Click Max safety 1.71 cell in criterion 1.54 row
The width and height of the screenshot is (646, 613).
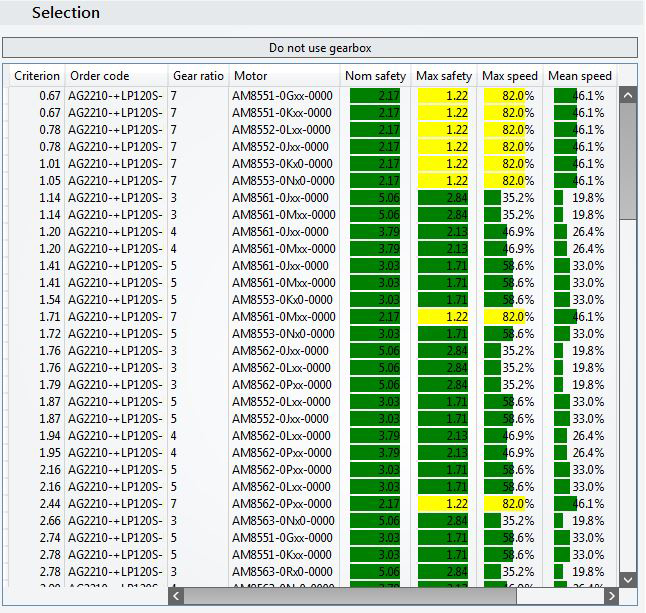point(444,299)
